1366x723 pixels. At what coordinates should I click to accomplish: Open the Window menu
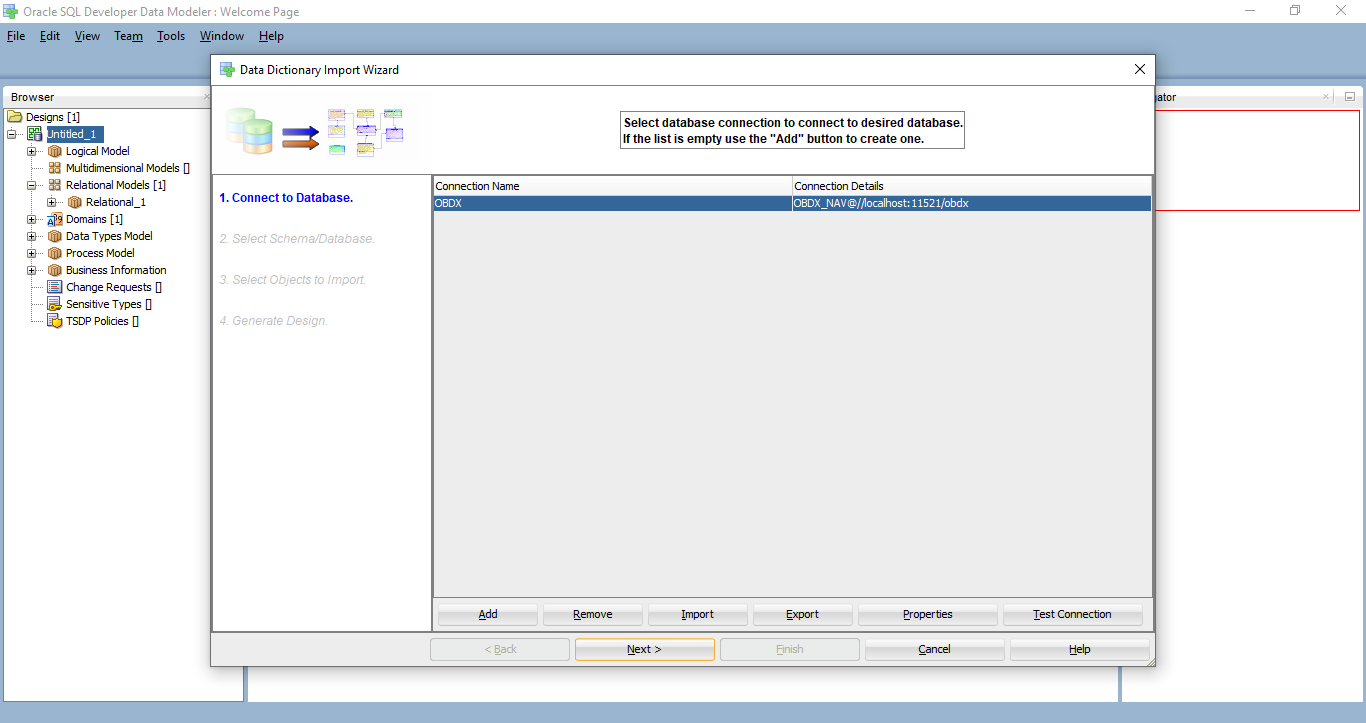(x=222, y=36)
